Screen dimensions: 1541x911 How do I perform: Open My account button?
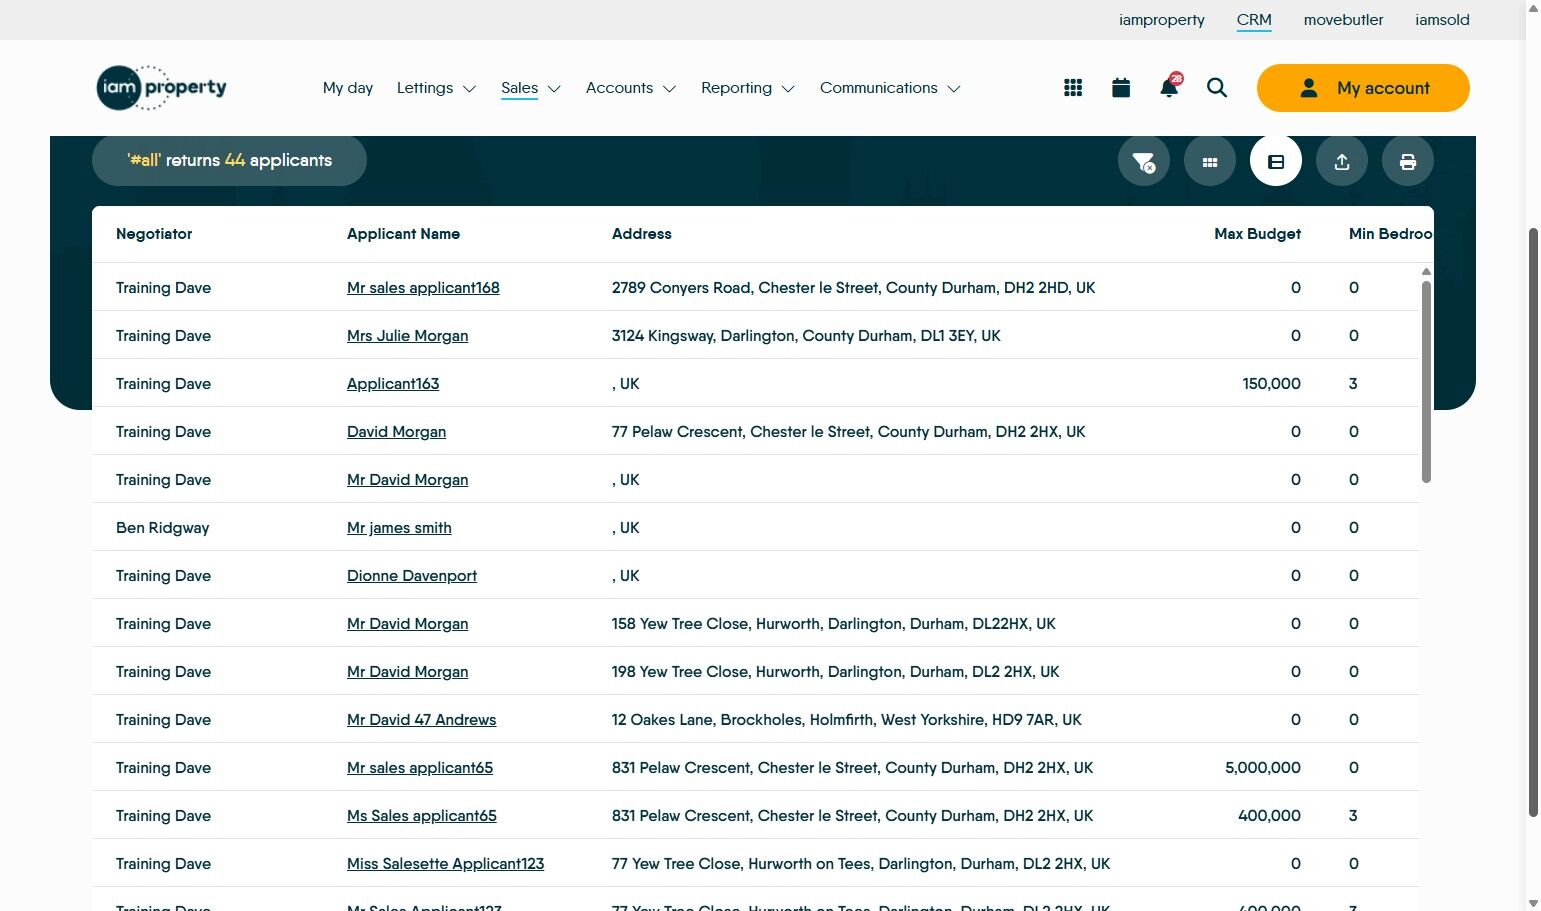coord(1363,88)
